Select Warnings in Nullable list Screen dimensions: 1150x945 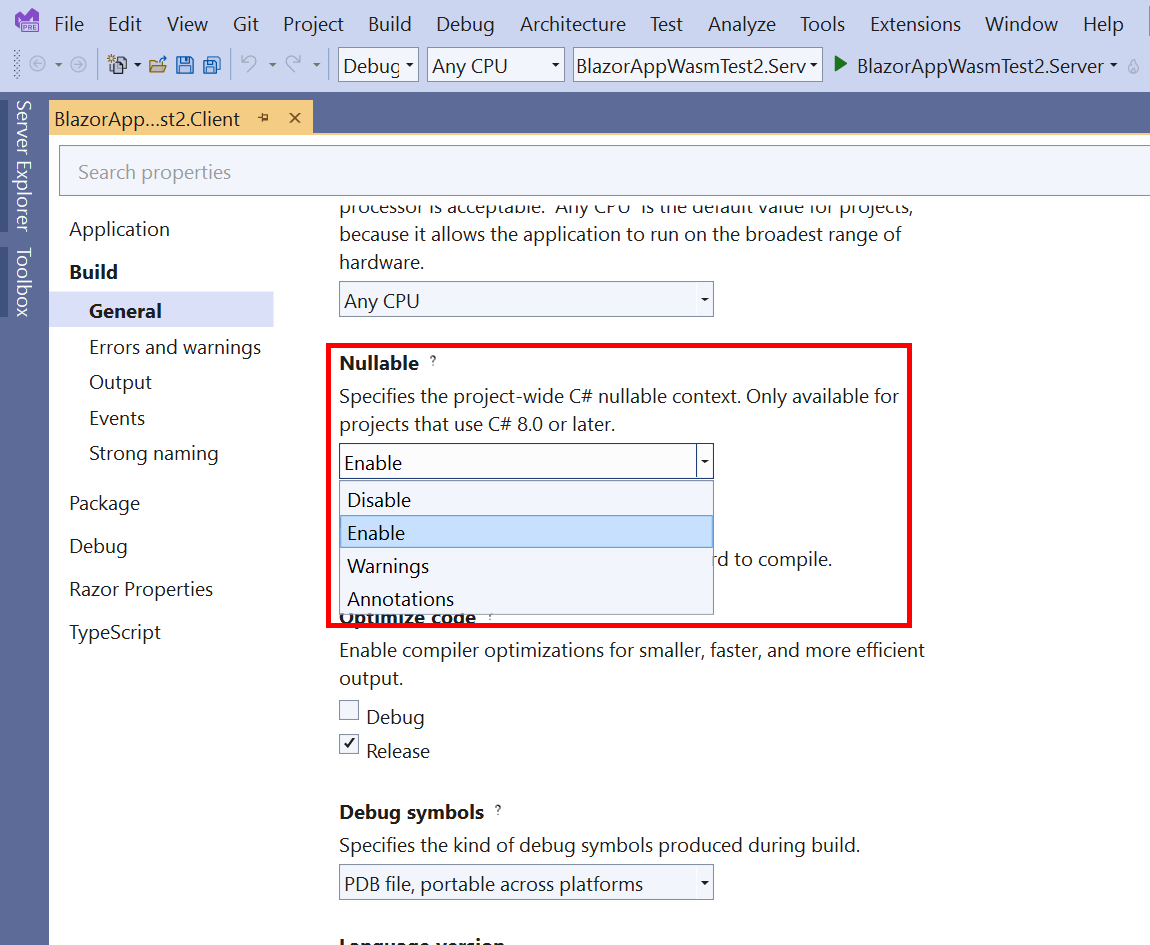click(526, 566)
